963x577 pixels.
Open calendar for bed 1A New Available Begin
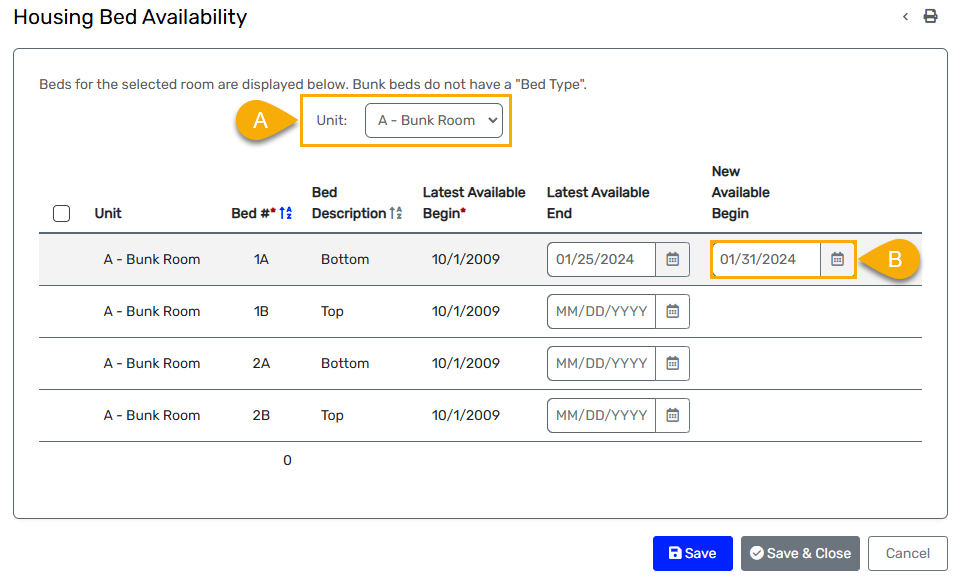point(837,259)
